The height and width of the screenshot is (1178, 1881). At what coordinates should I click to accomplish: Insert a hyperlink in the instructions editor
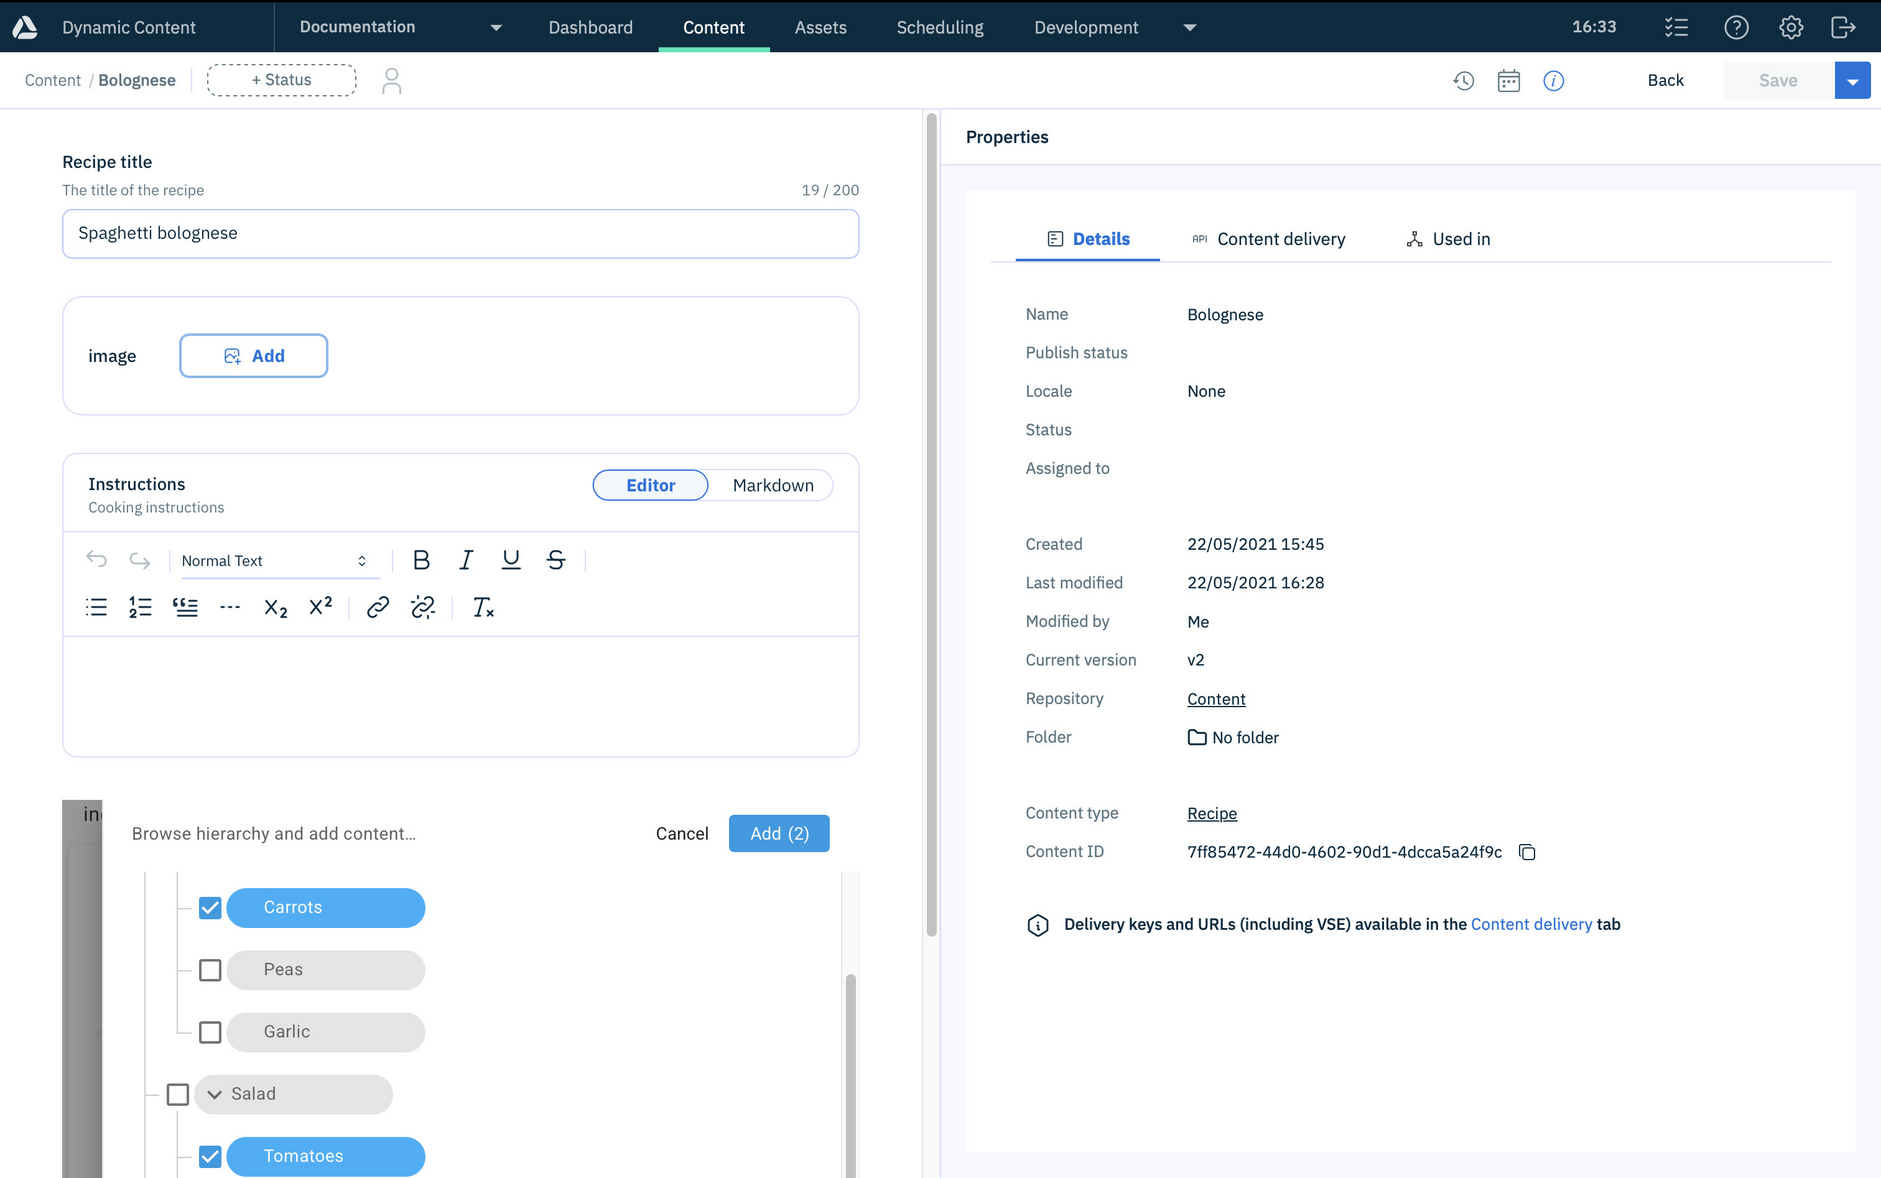click(x=377, y=607)
